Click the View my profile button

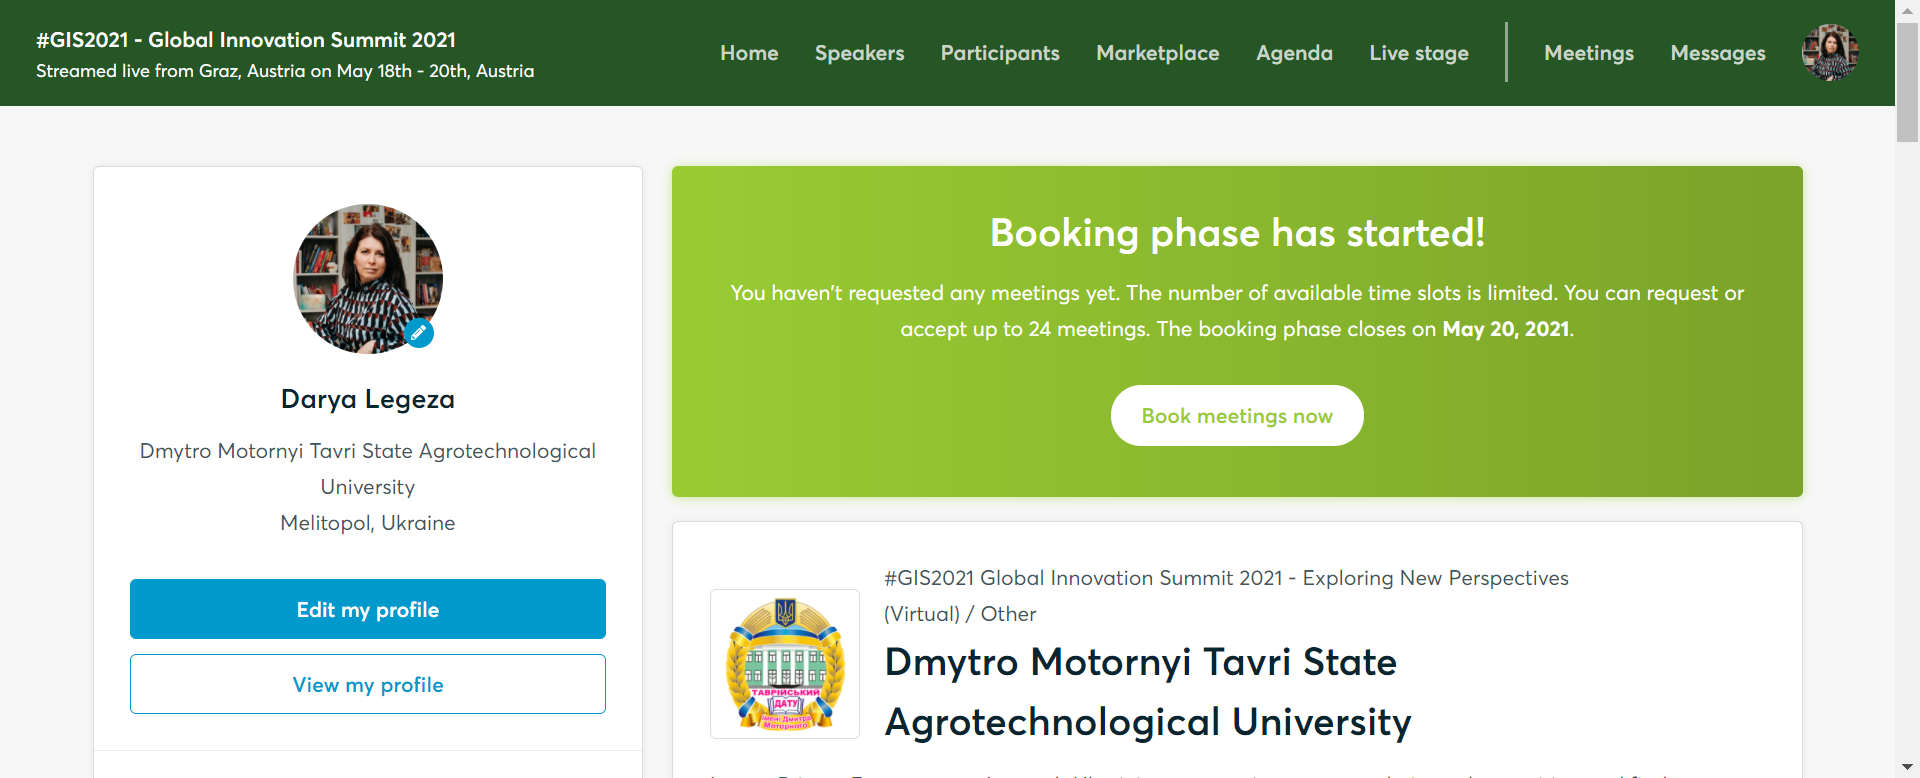(x=368, y=684)
